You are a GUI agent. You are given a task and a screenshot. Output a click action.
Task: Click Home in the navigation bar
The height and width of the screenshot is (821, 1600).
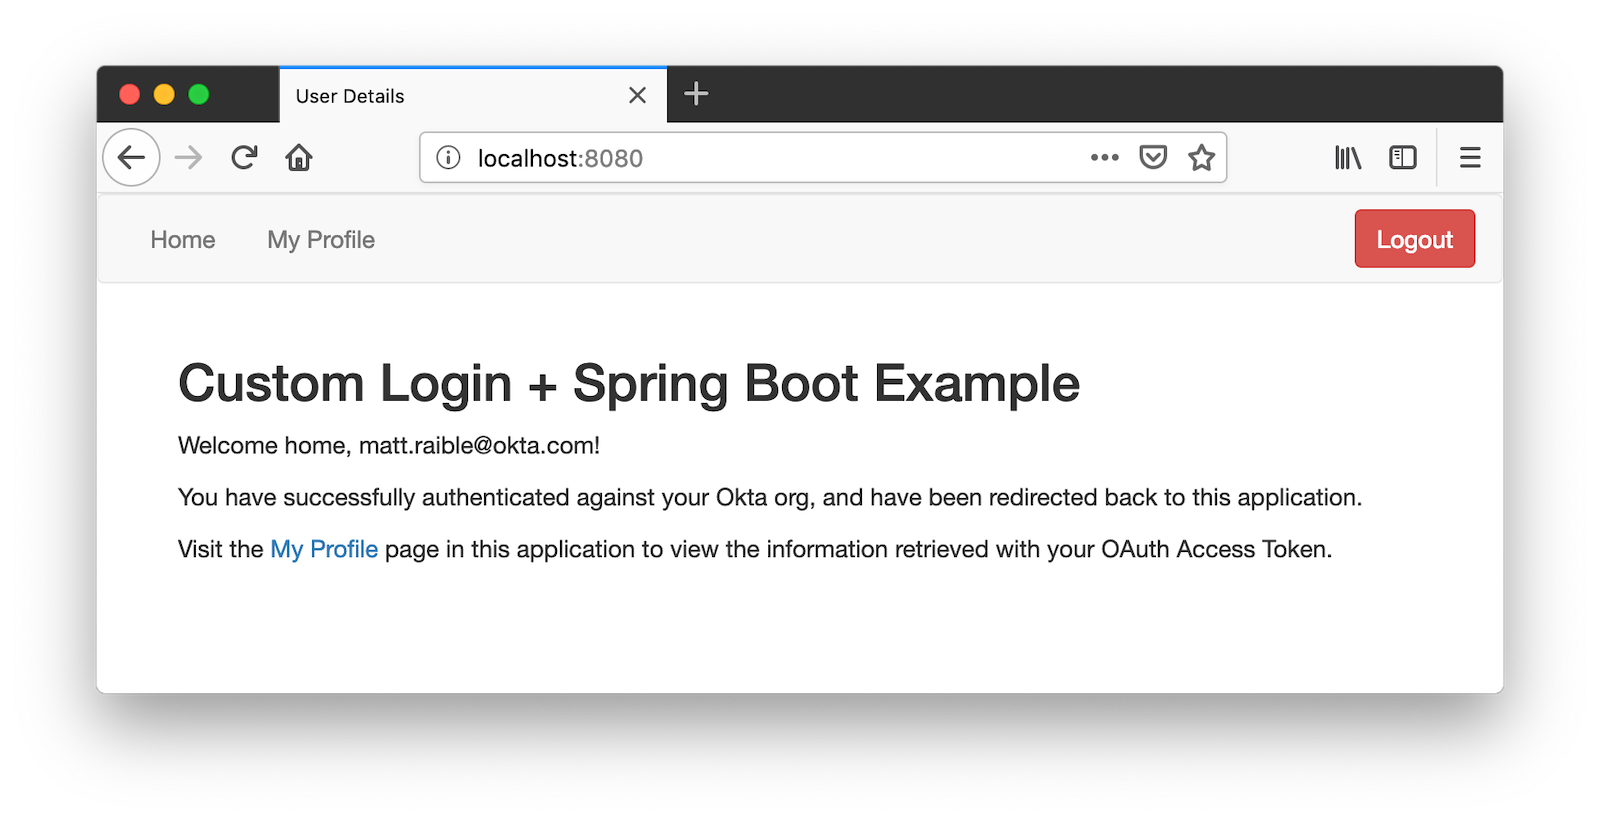[x=183, y=240]
